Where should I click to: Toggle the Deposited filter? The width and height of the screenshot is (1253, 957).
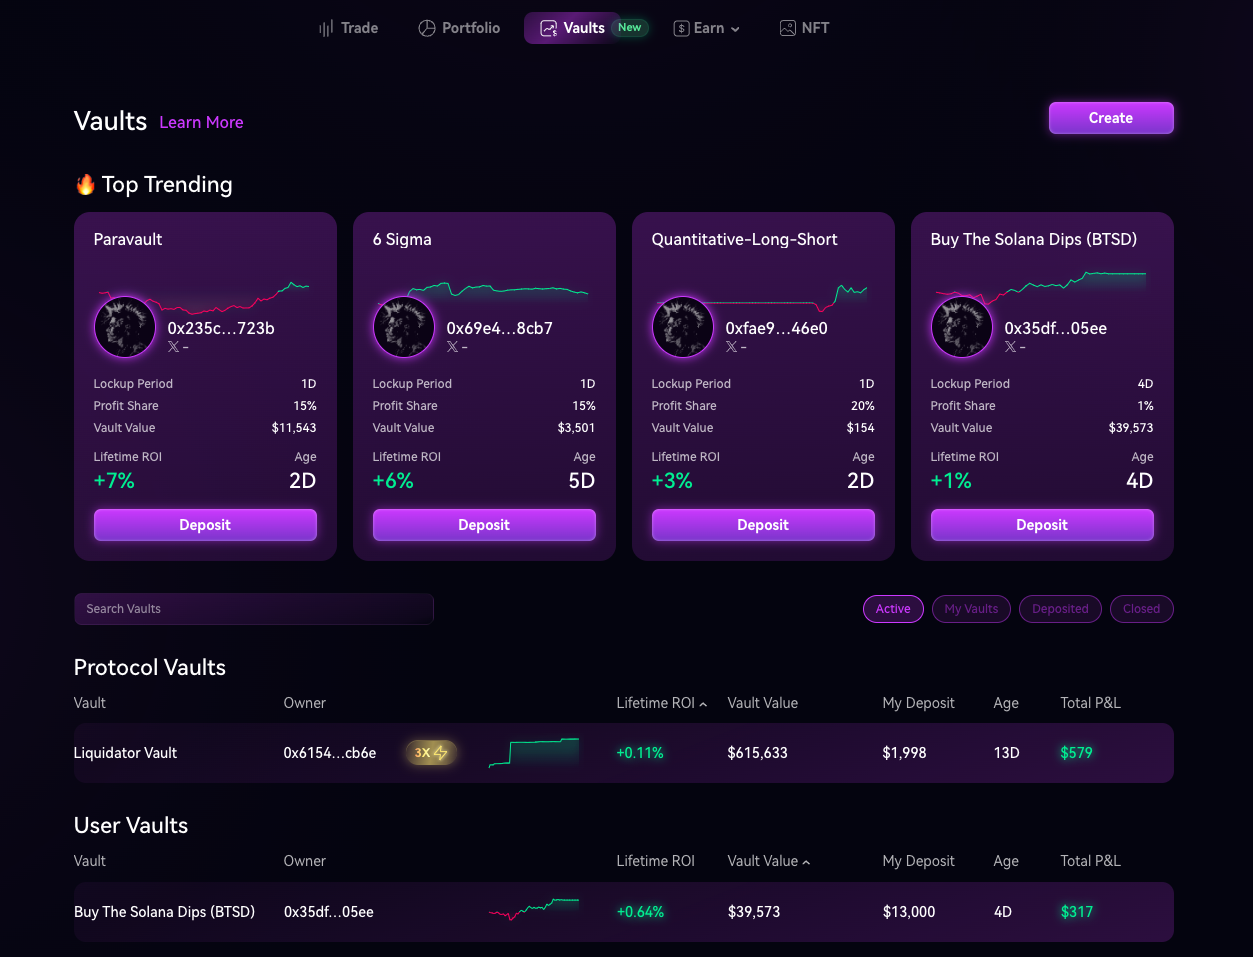tap(1060, 609)
